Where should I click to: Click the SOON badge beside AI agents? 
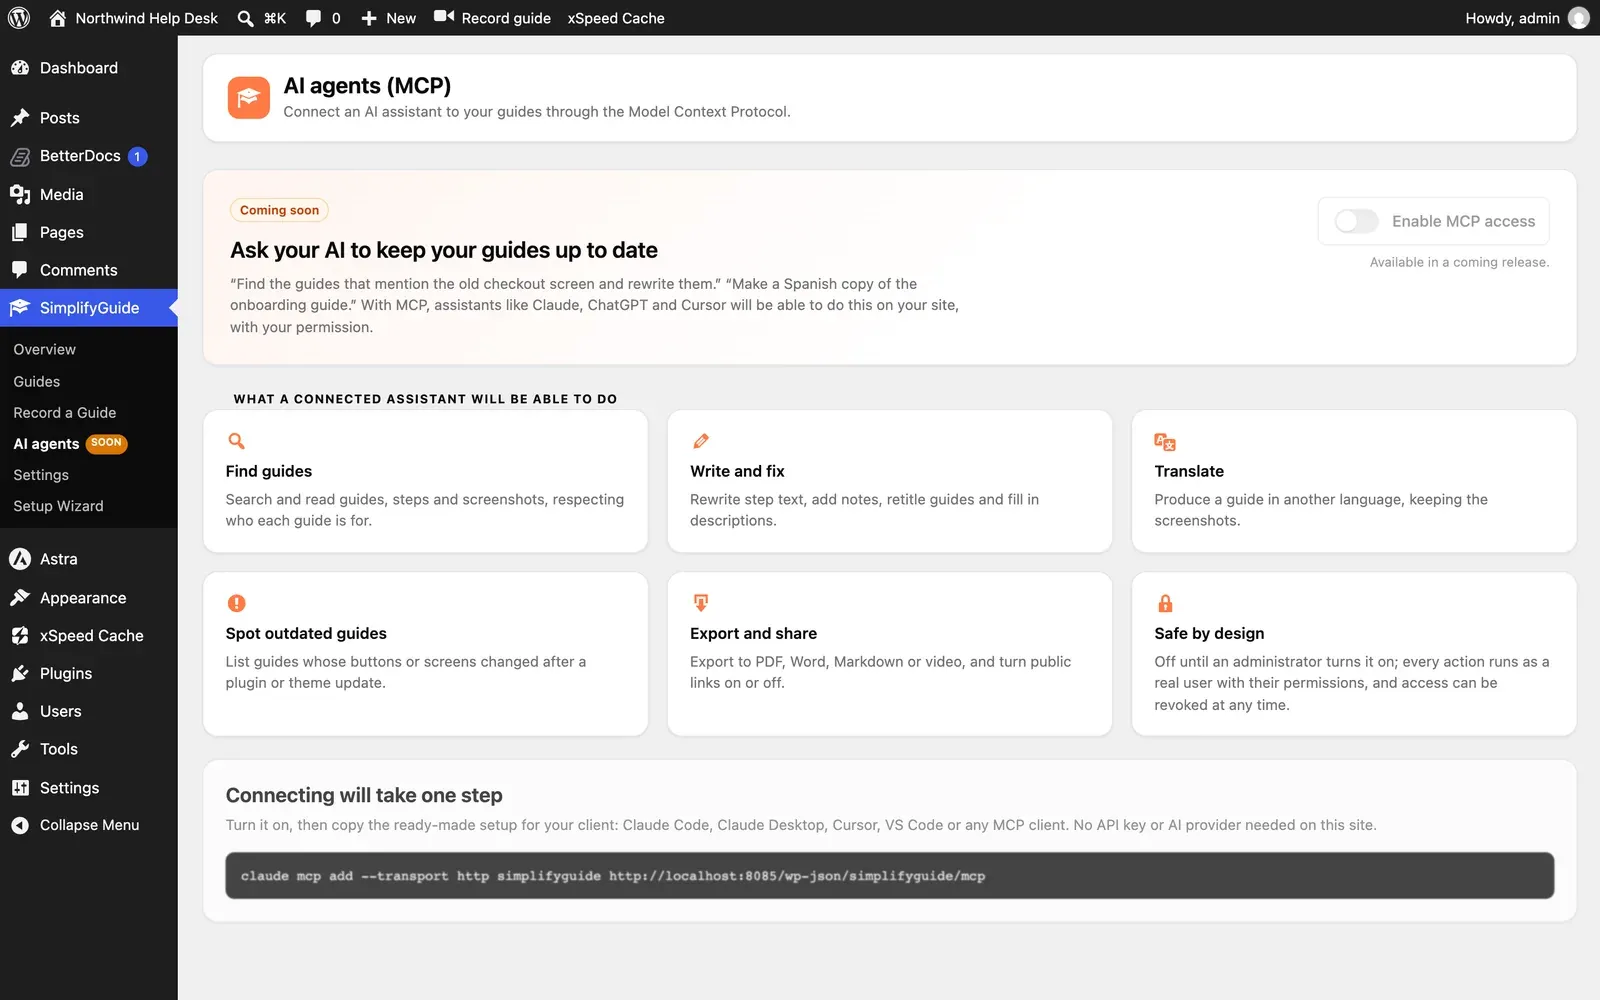click(106, 443)
